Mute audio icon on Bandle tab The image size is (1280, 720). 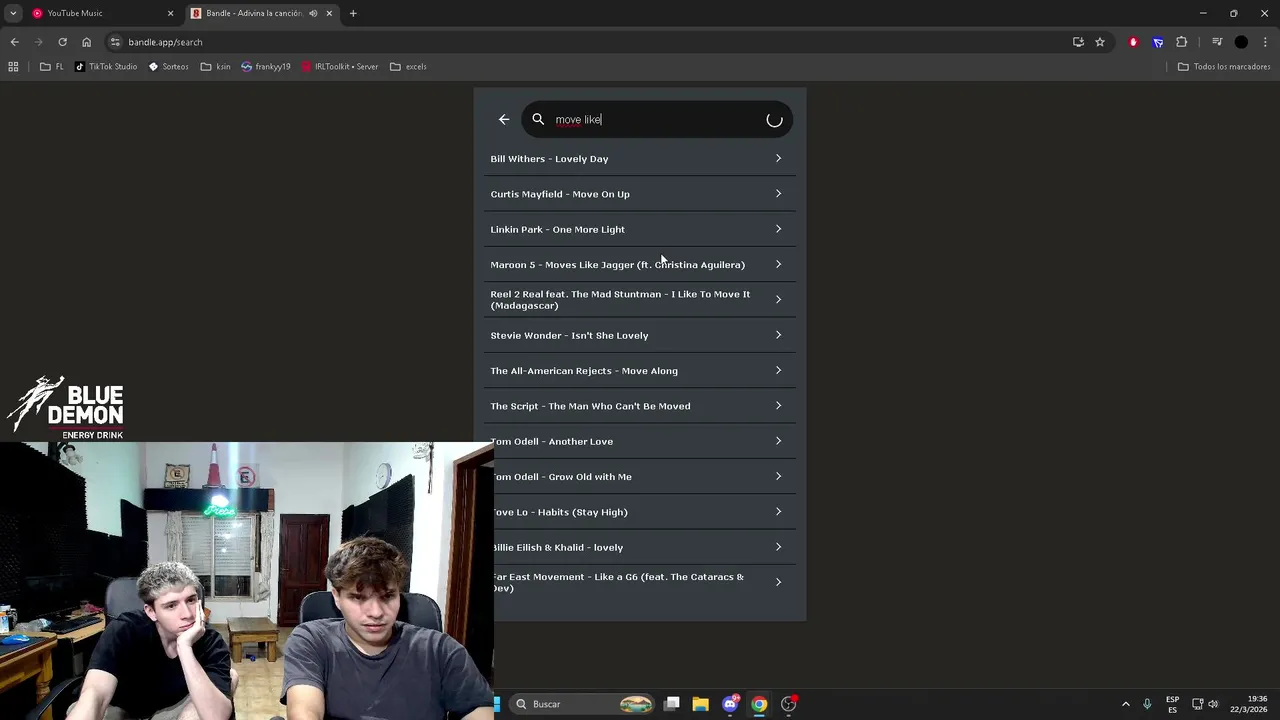(x=313, y=13)
